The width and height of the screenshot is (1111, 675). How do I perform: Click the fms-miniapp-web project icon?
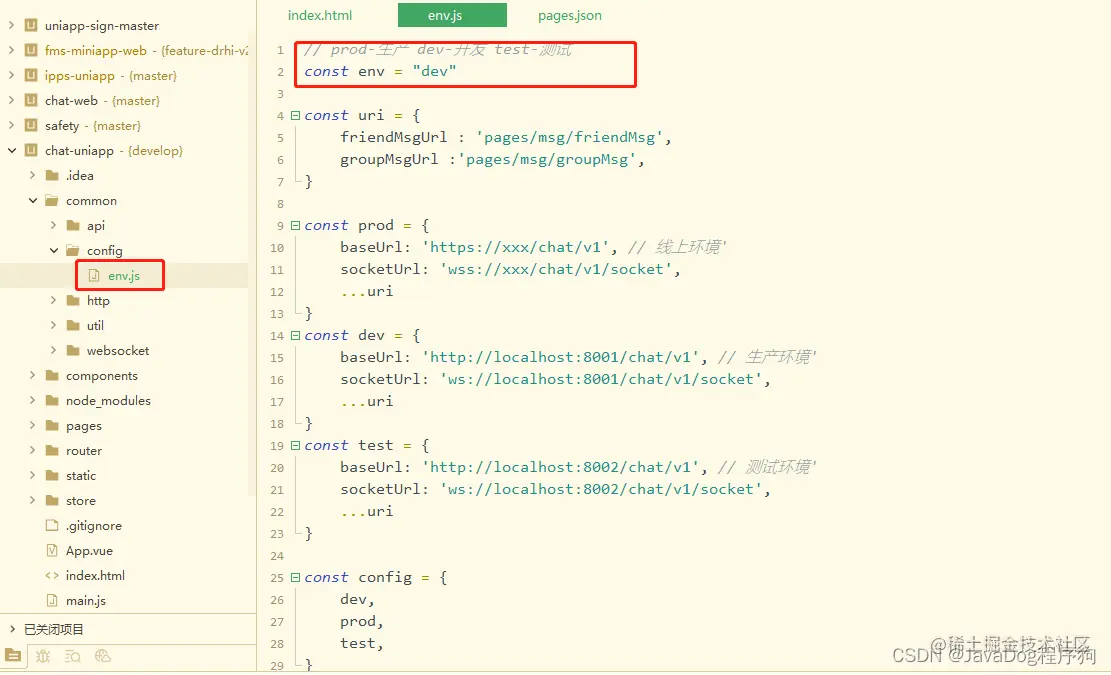[x=30, y=50]
